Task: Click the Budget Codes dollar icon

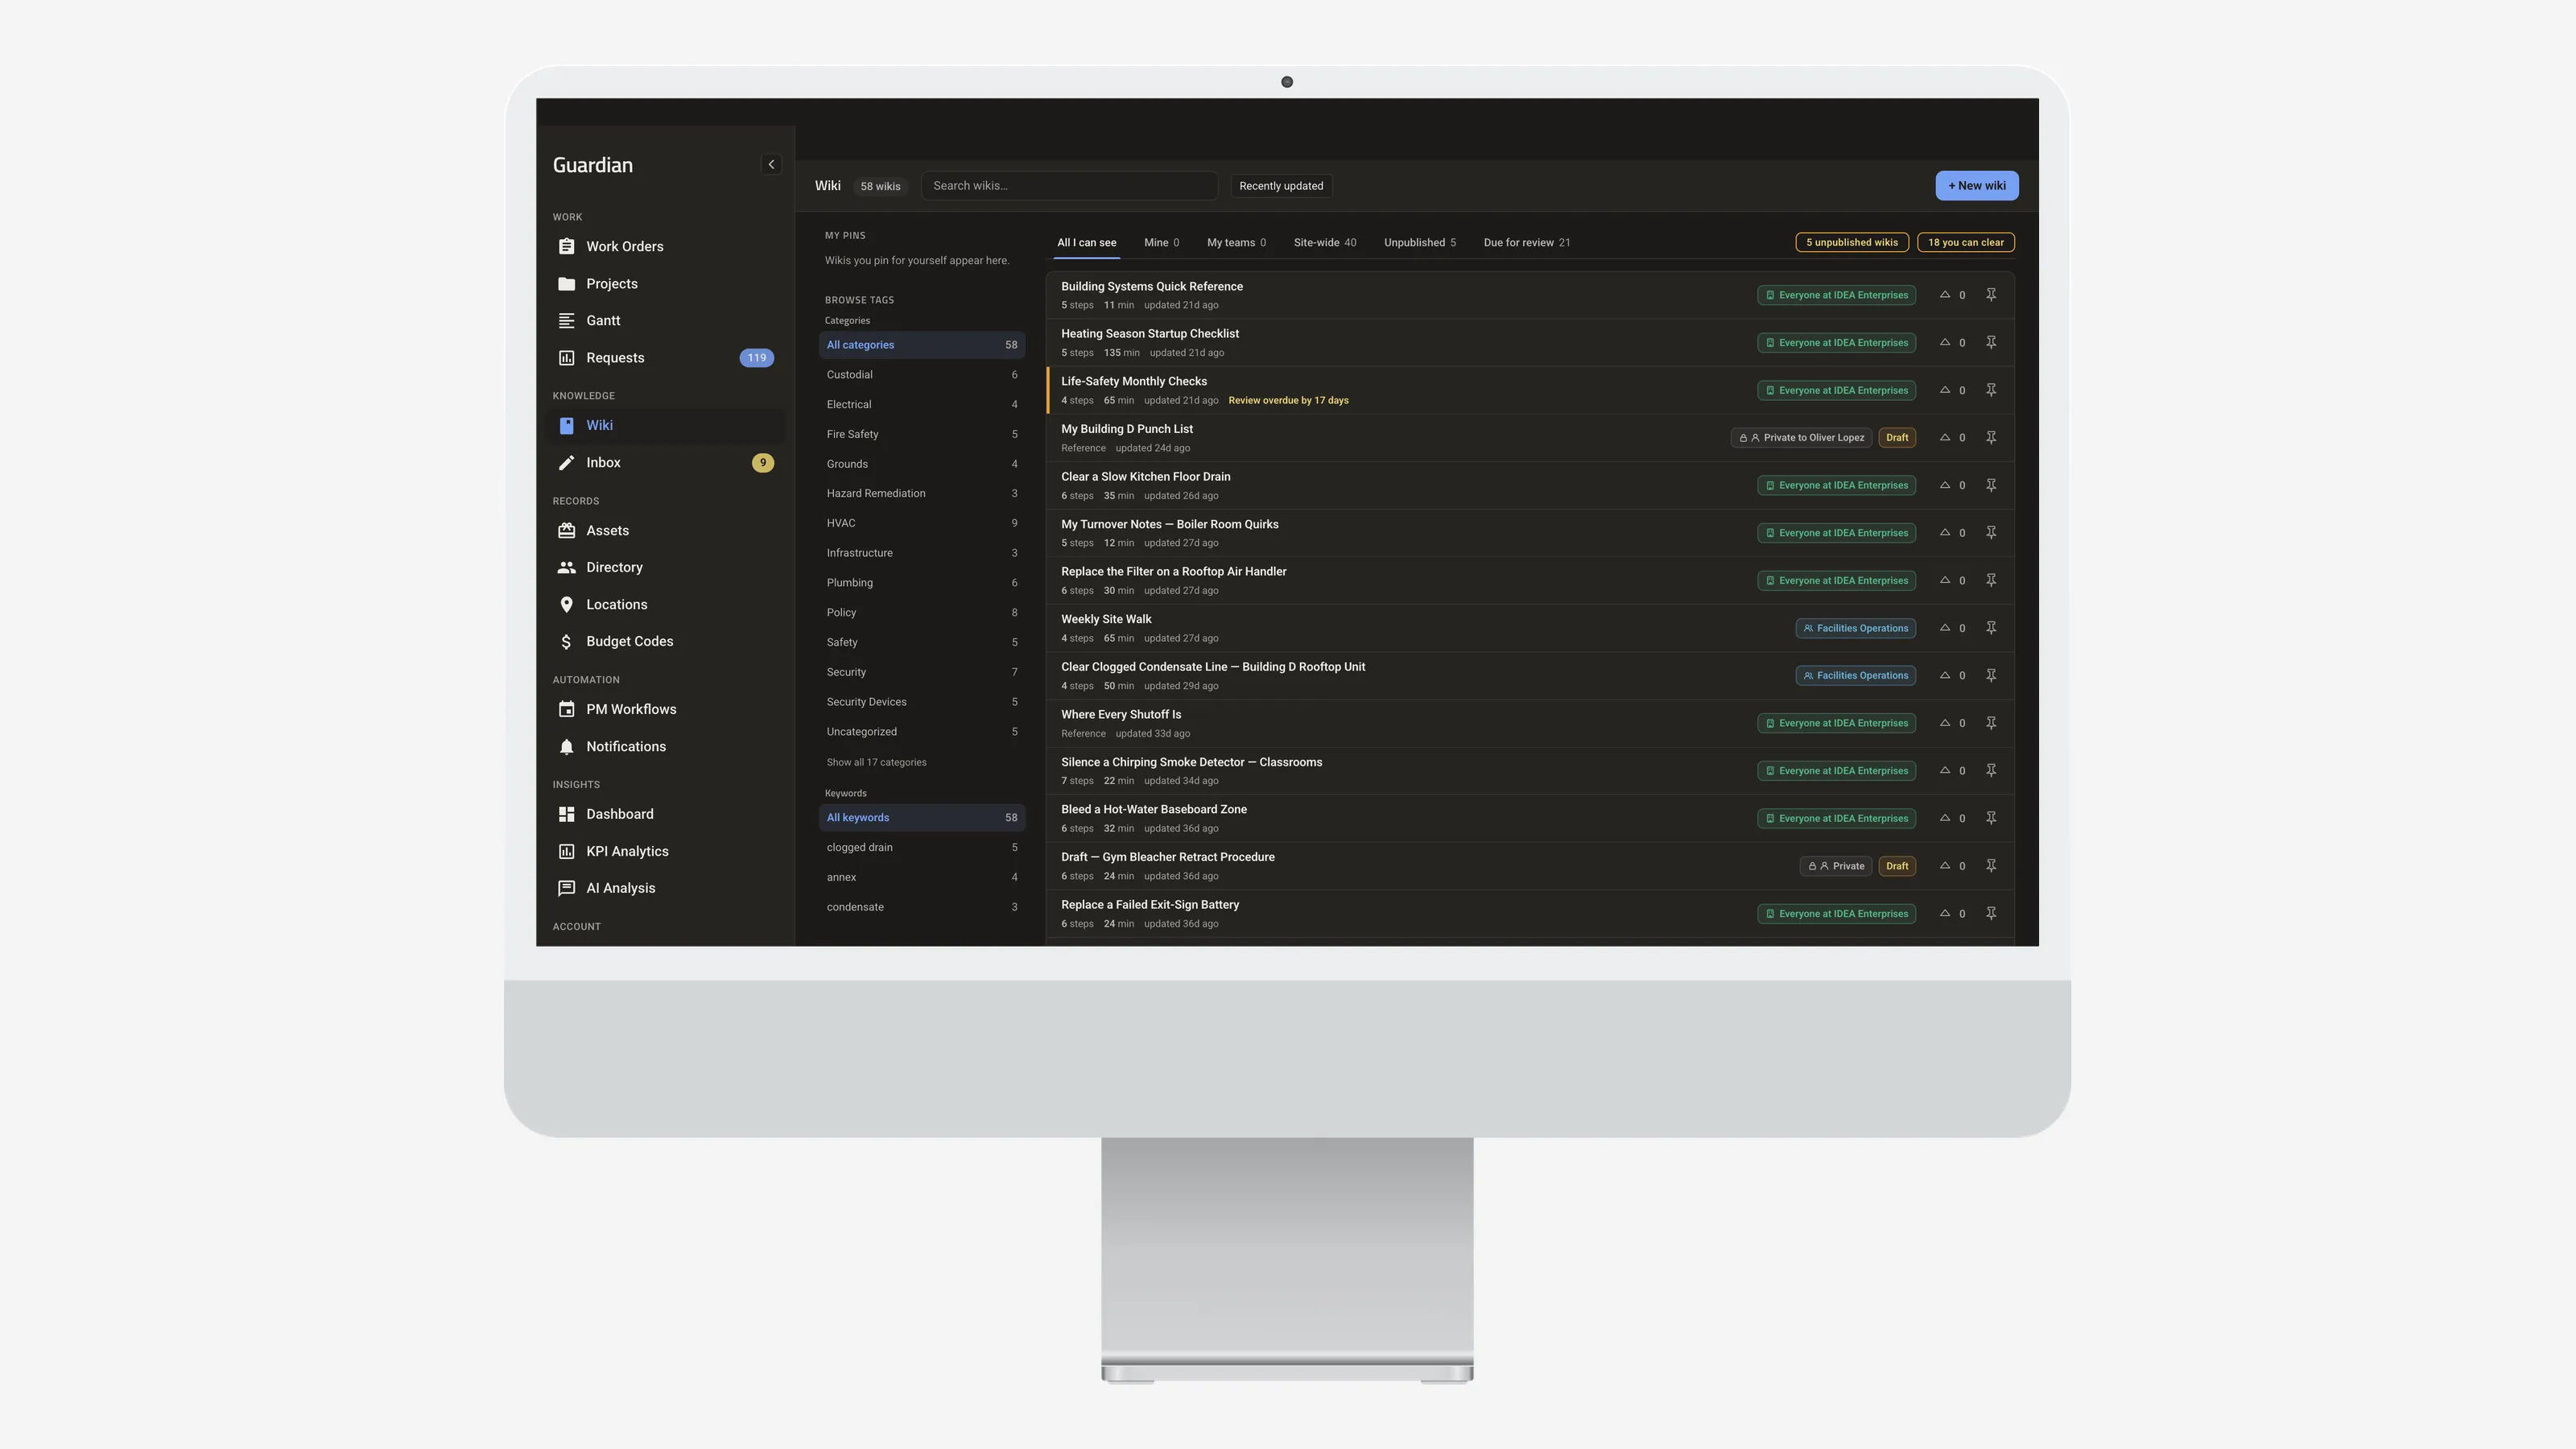Action: 566,642
